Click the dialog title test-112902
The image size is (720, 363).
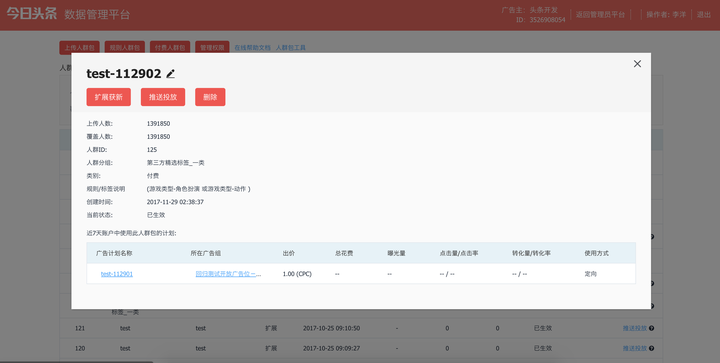pos(124,73)
